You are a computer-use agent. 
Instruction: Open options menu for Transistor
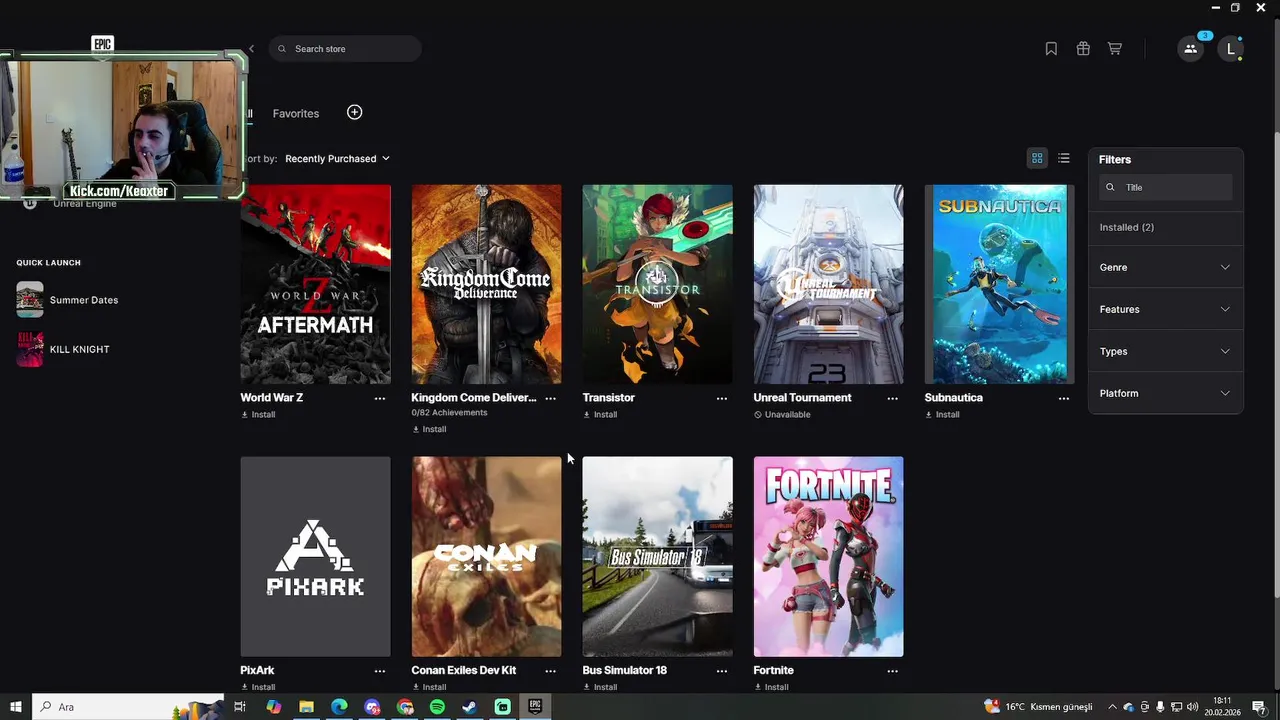coord(722,398)
